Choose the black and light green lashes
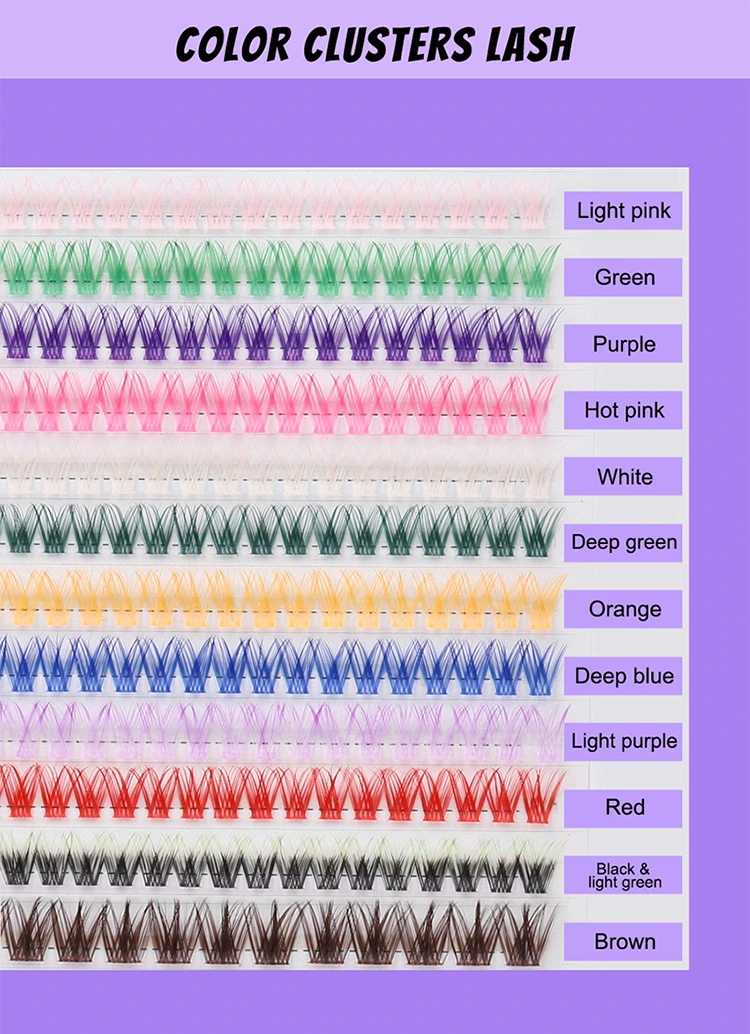The height and width of the screenshot is (1034, 750). click(280, 862)
